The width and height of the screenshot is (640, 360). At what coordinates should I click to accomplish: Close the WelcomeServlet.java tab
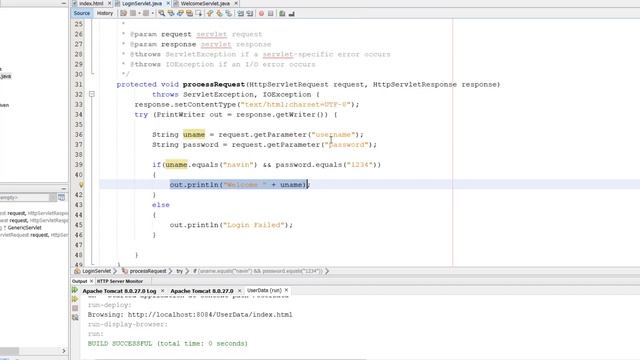pos(236,3)
